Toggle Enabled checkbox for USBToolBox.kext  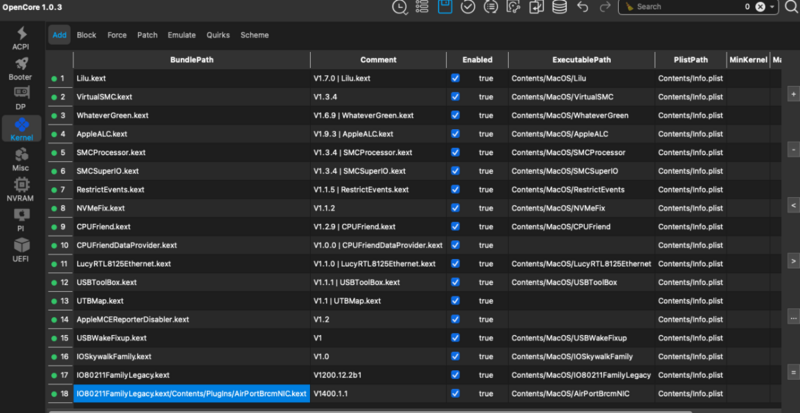pos(455,282)
